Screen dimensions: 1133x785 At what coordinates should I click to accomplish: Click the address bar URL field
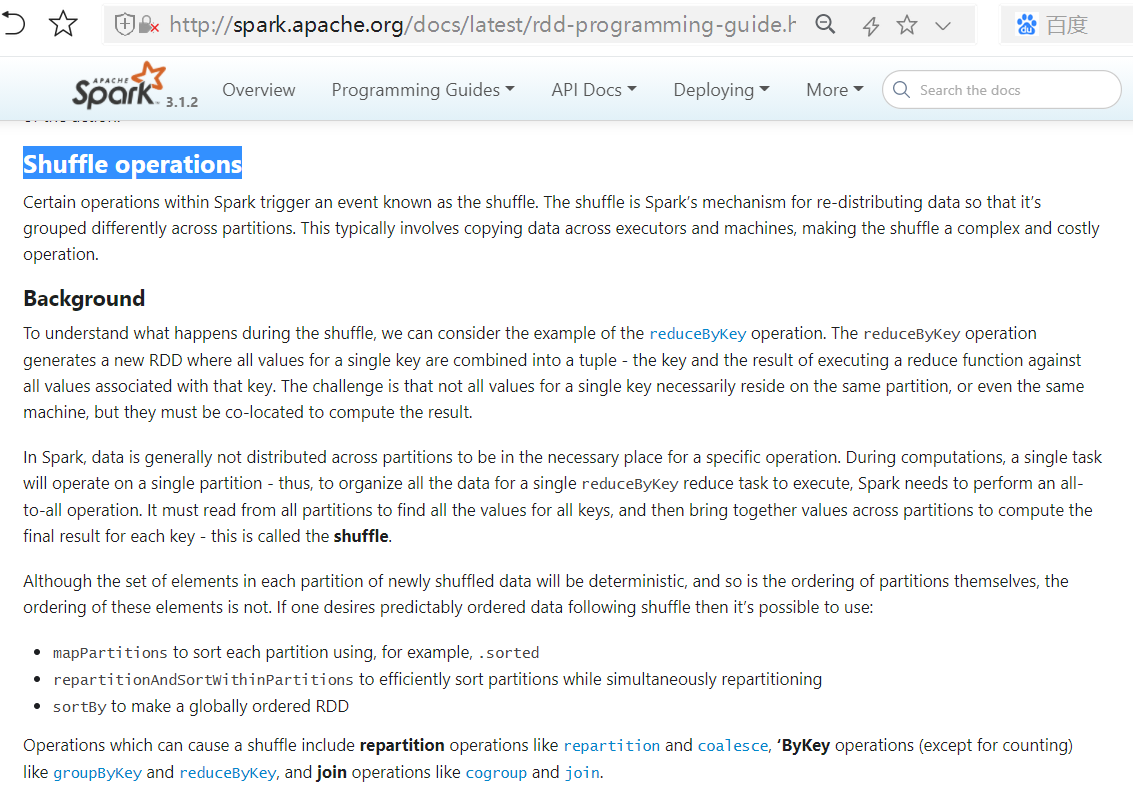[482, 25]
